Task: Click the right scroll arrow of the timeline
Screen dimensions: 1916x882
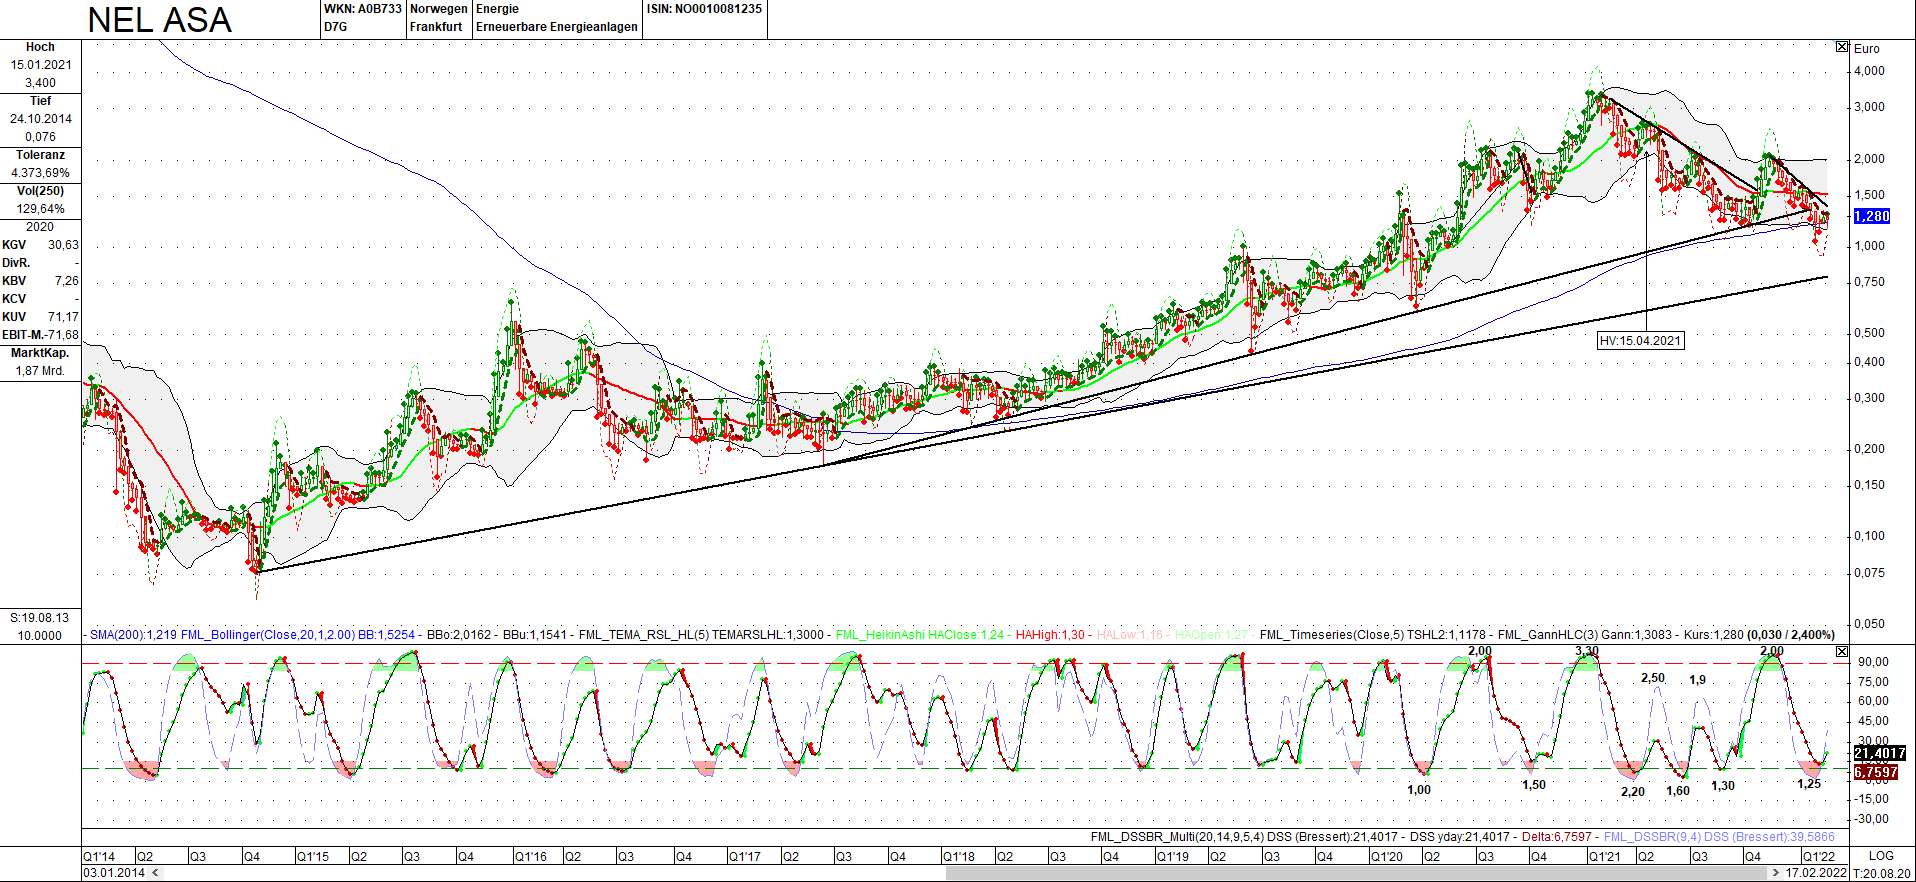Action: point(1776,873)
